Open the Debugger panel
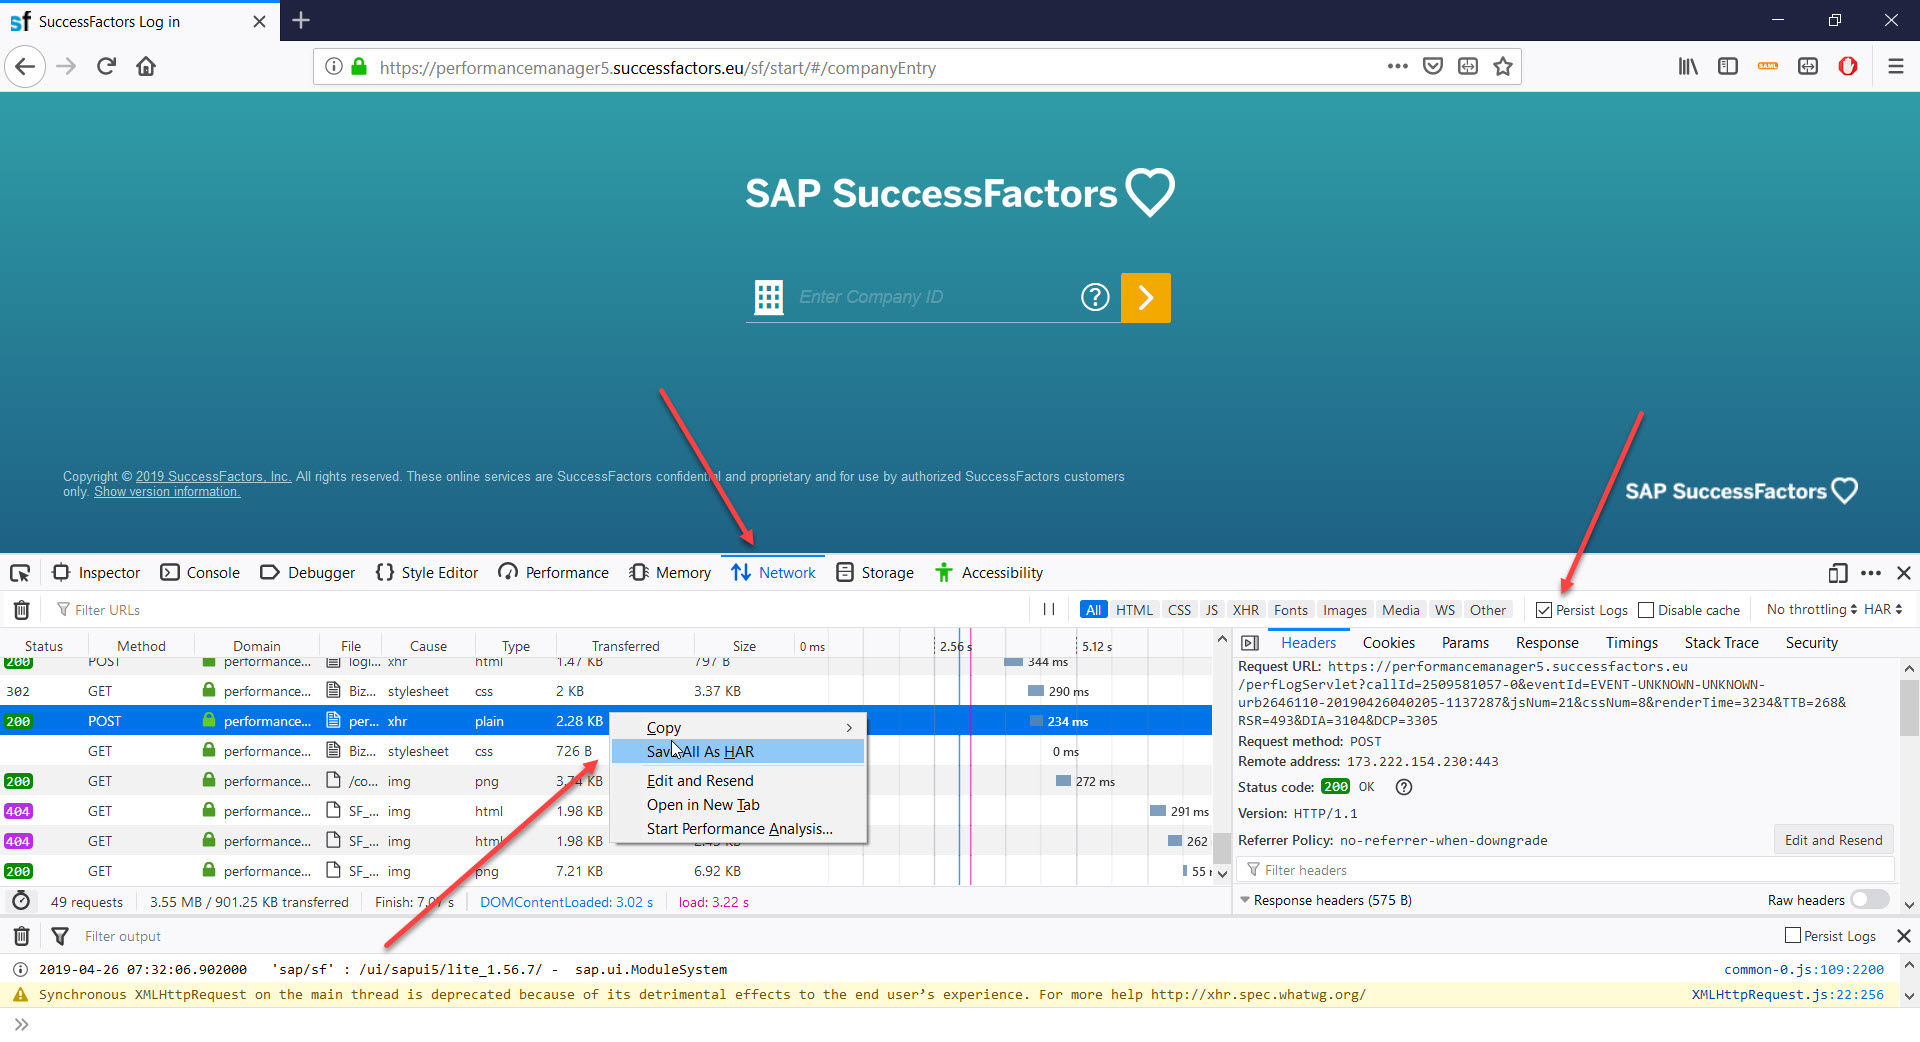The image size is (1920, 1042). (x=308, y=573)
